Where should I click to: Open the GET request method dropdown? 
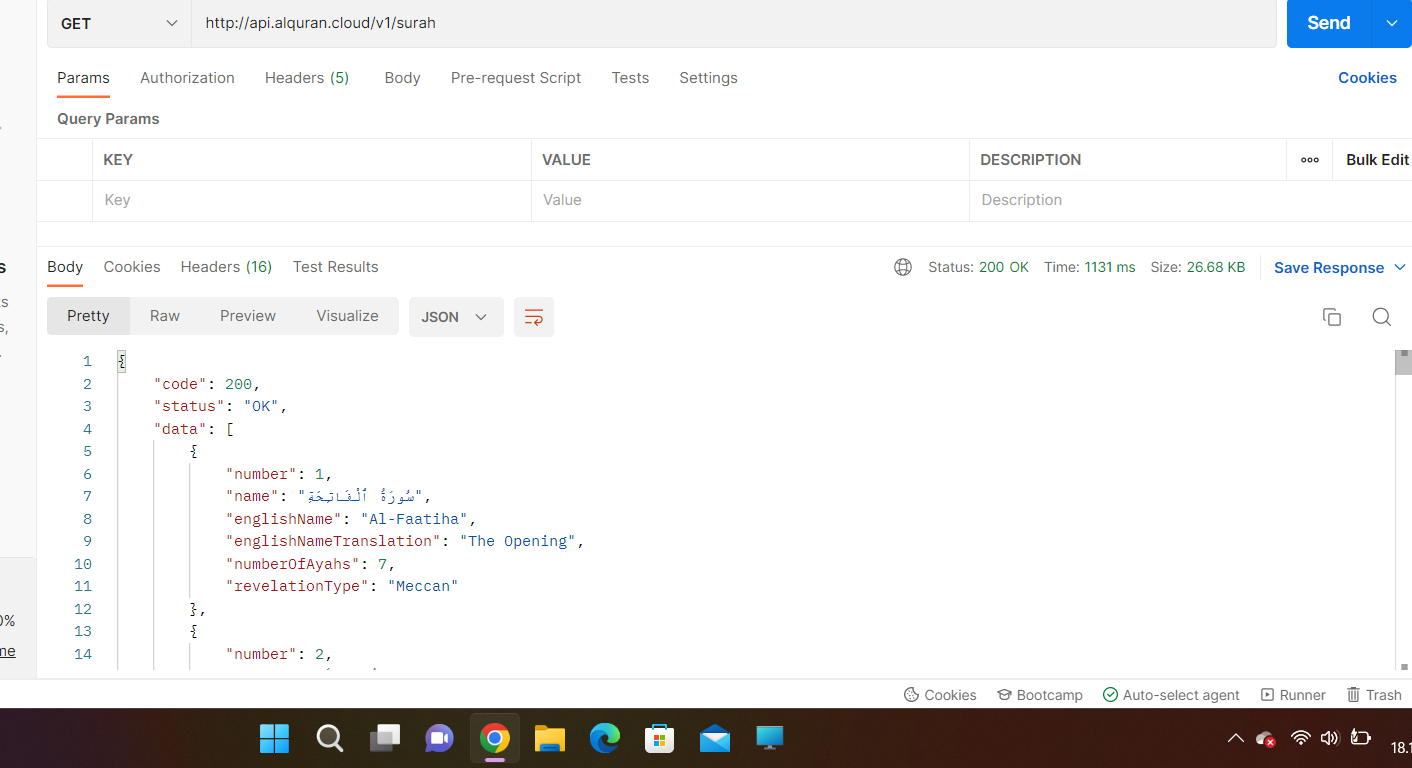(x=118, y=22)
